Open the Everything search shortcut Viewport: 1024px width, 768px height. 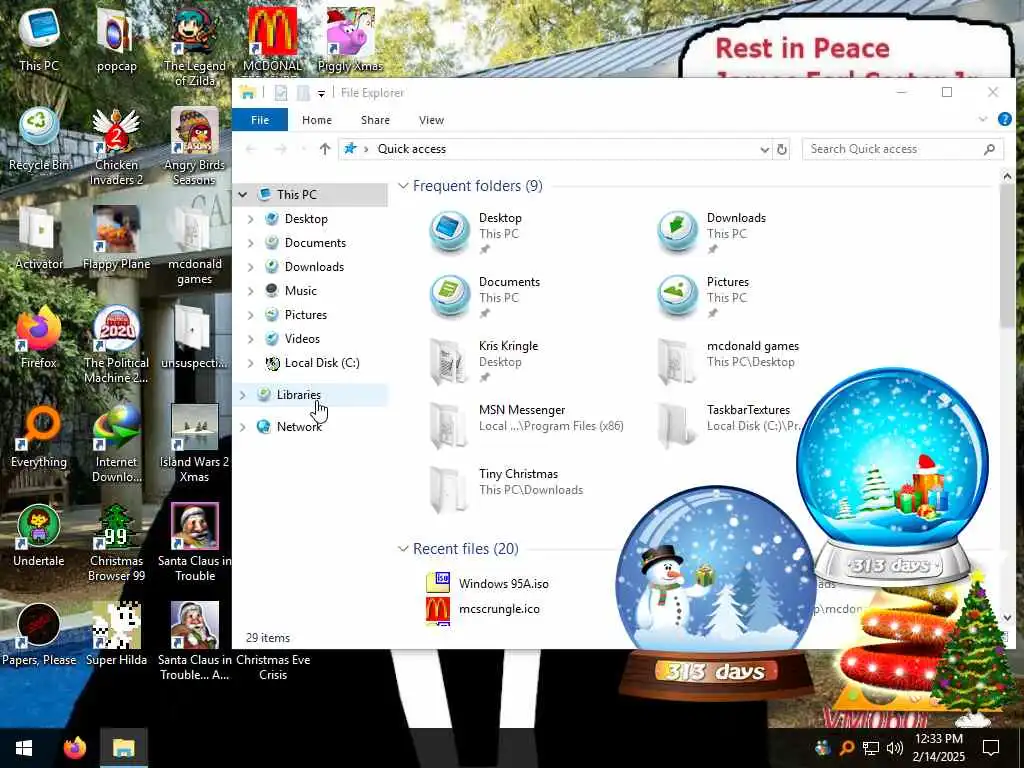[x=39, y=437]
